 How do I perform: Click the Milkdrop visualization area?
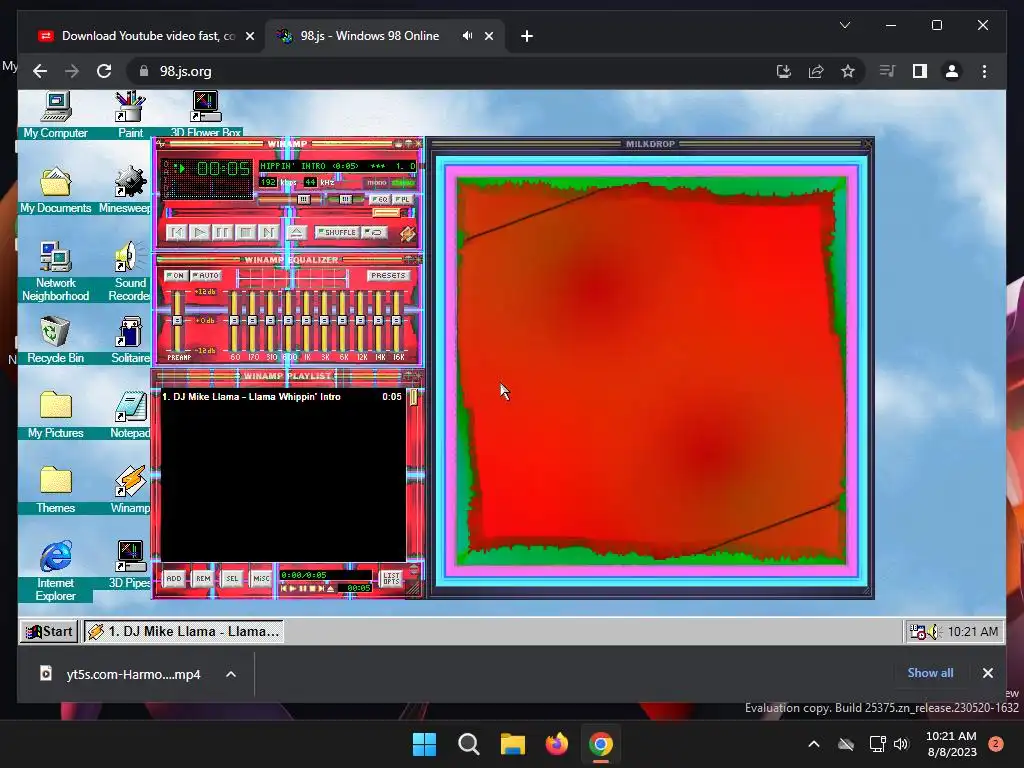click(651, 370)
